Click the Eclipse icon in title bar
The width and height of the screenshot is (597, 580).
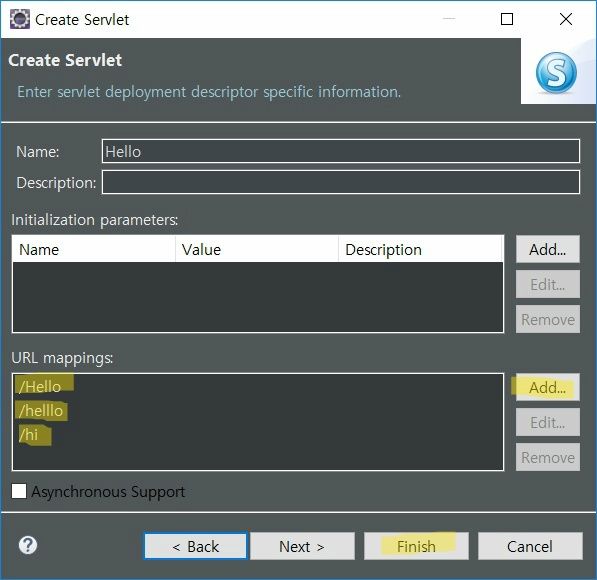tap(19, 19)
